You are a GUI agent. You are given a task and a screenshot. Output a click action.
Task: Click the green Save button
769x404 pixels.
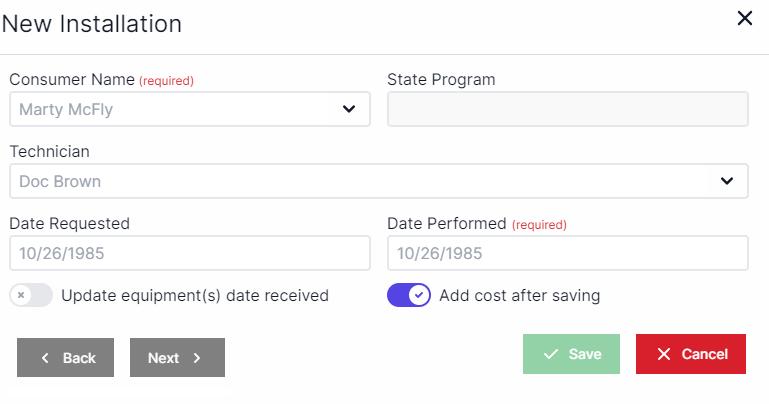[571, 354]
